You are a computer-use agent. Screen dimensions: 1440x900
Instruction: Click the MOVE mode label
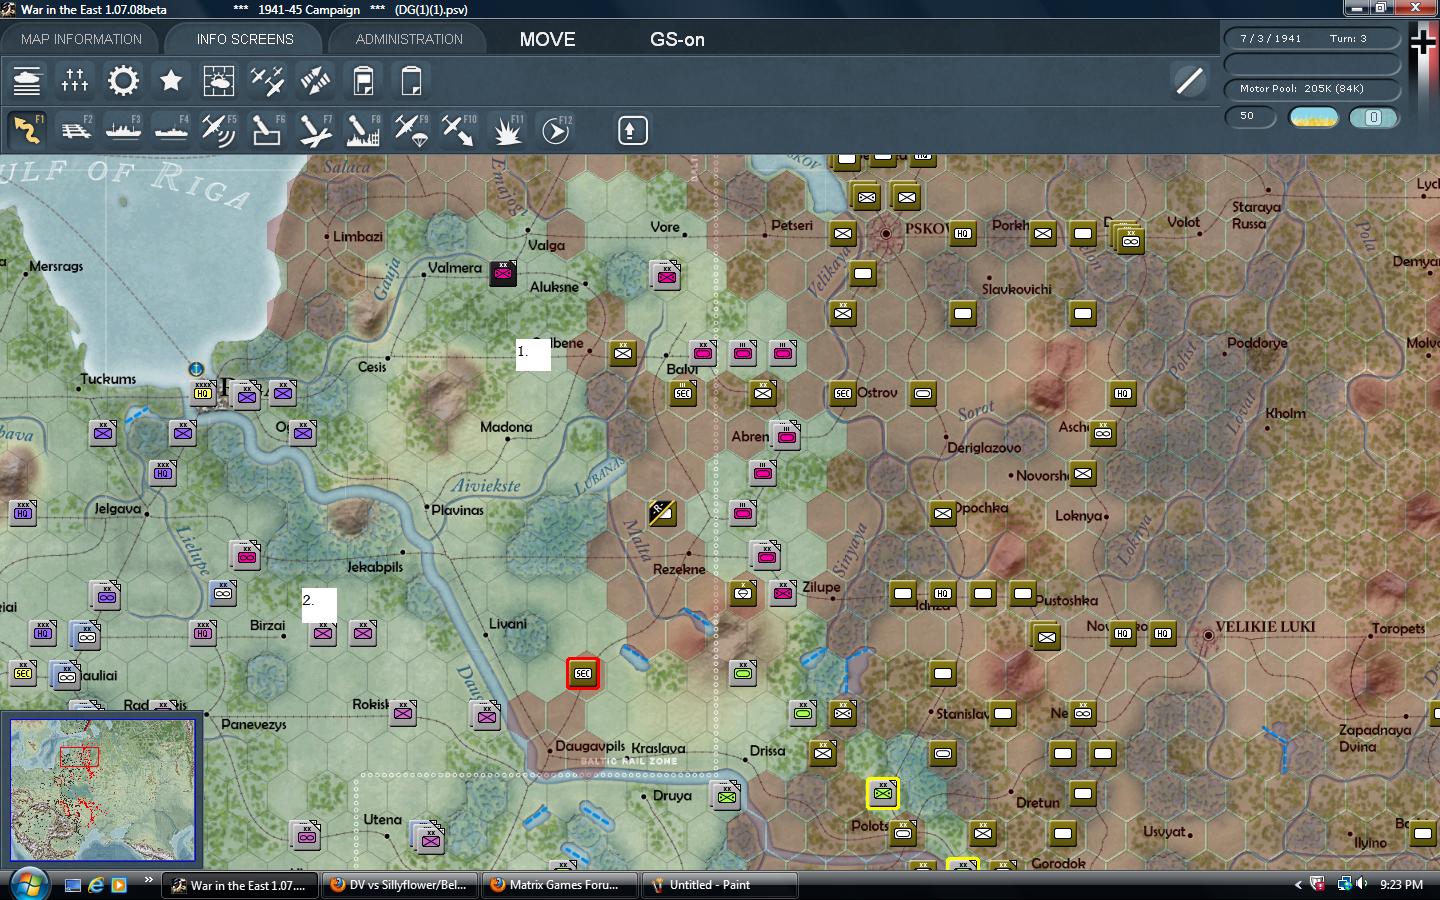(547, 39)
